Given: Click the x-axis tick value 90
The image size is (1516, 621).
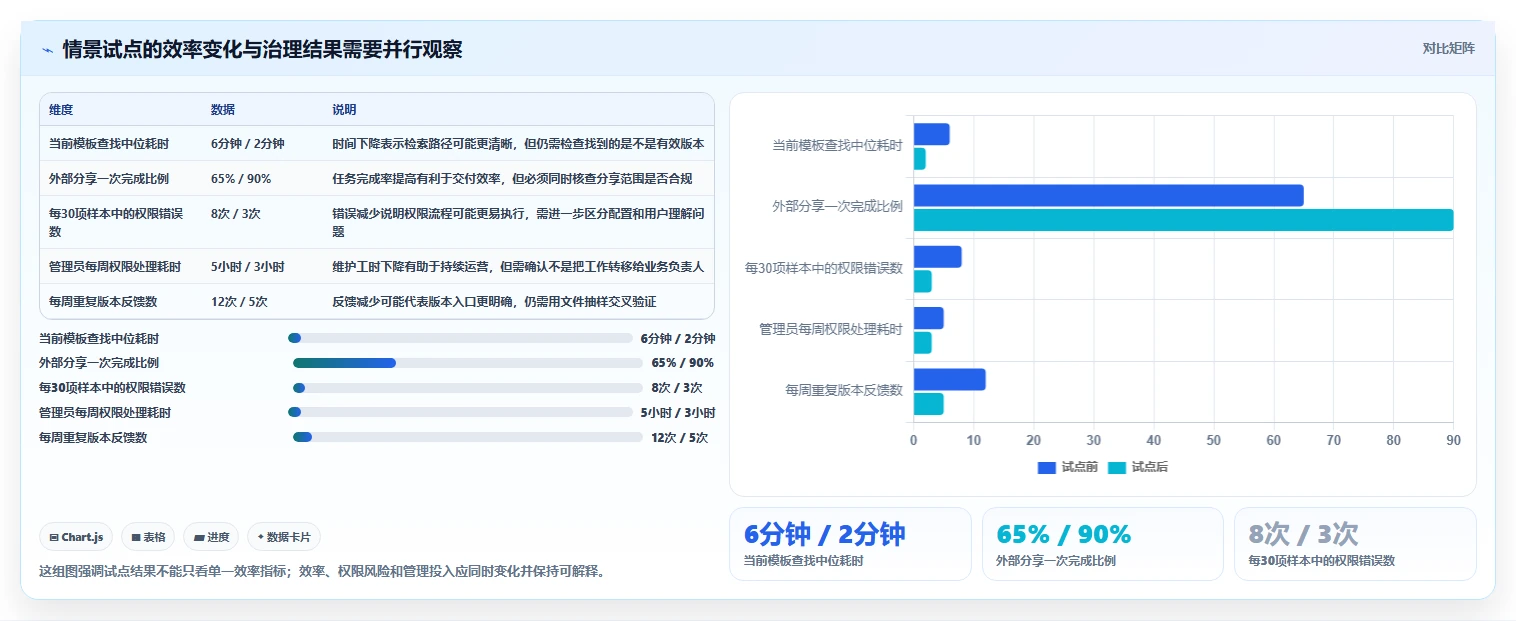Looking at the screenshot, I should click(x=1453, y=440).
